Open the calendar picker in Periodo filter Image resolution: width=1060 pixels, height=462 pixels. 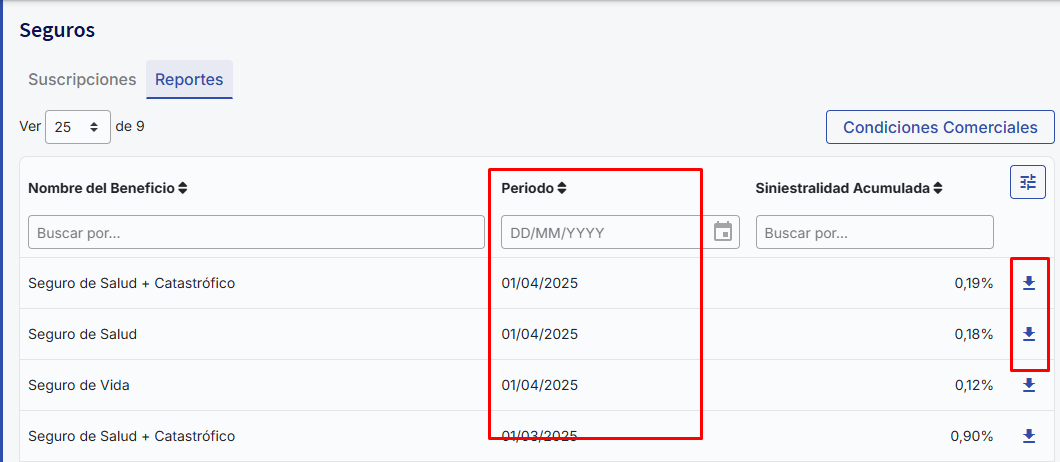pyautogui.click(x=723, y=232)
